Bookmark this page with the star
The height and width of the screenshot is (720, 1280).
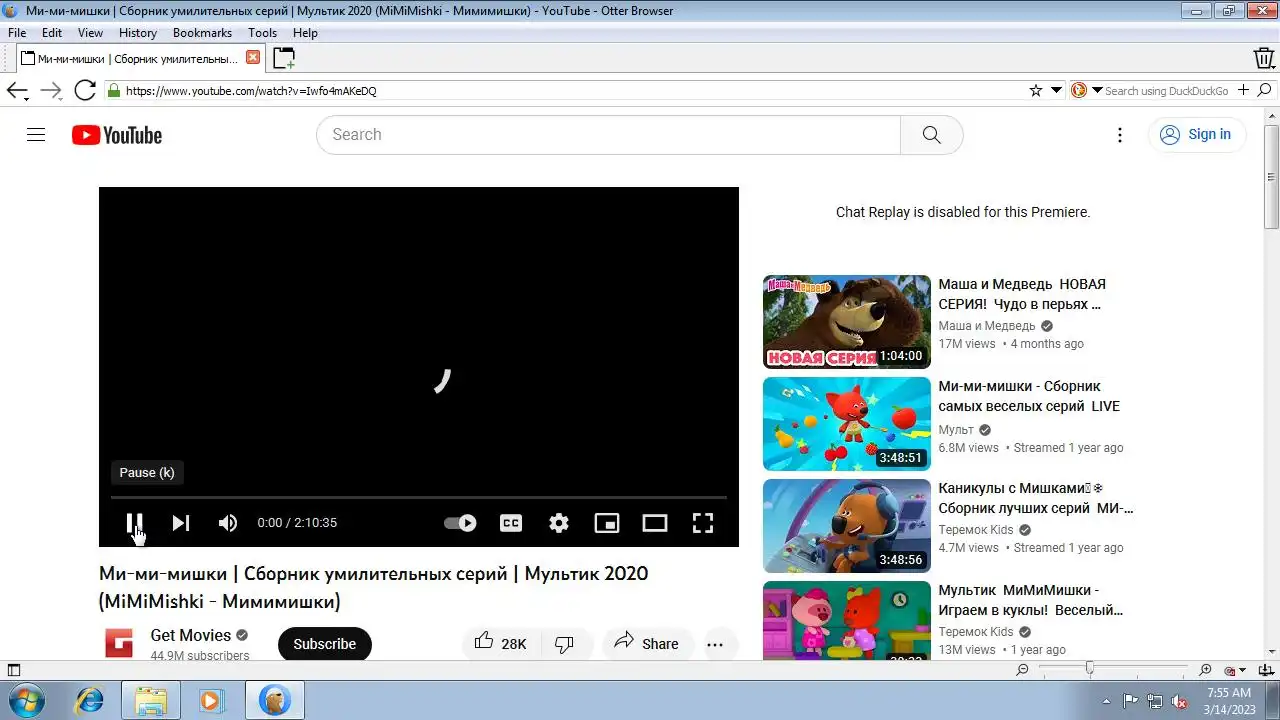click(1036, 91)
